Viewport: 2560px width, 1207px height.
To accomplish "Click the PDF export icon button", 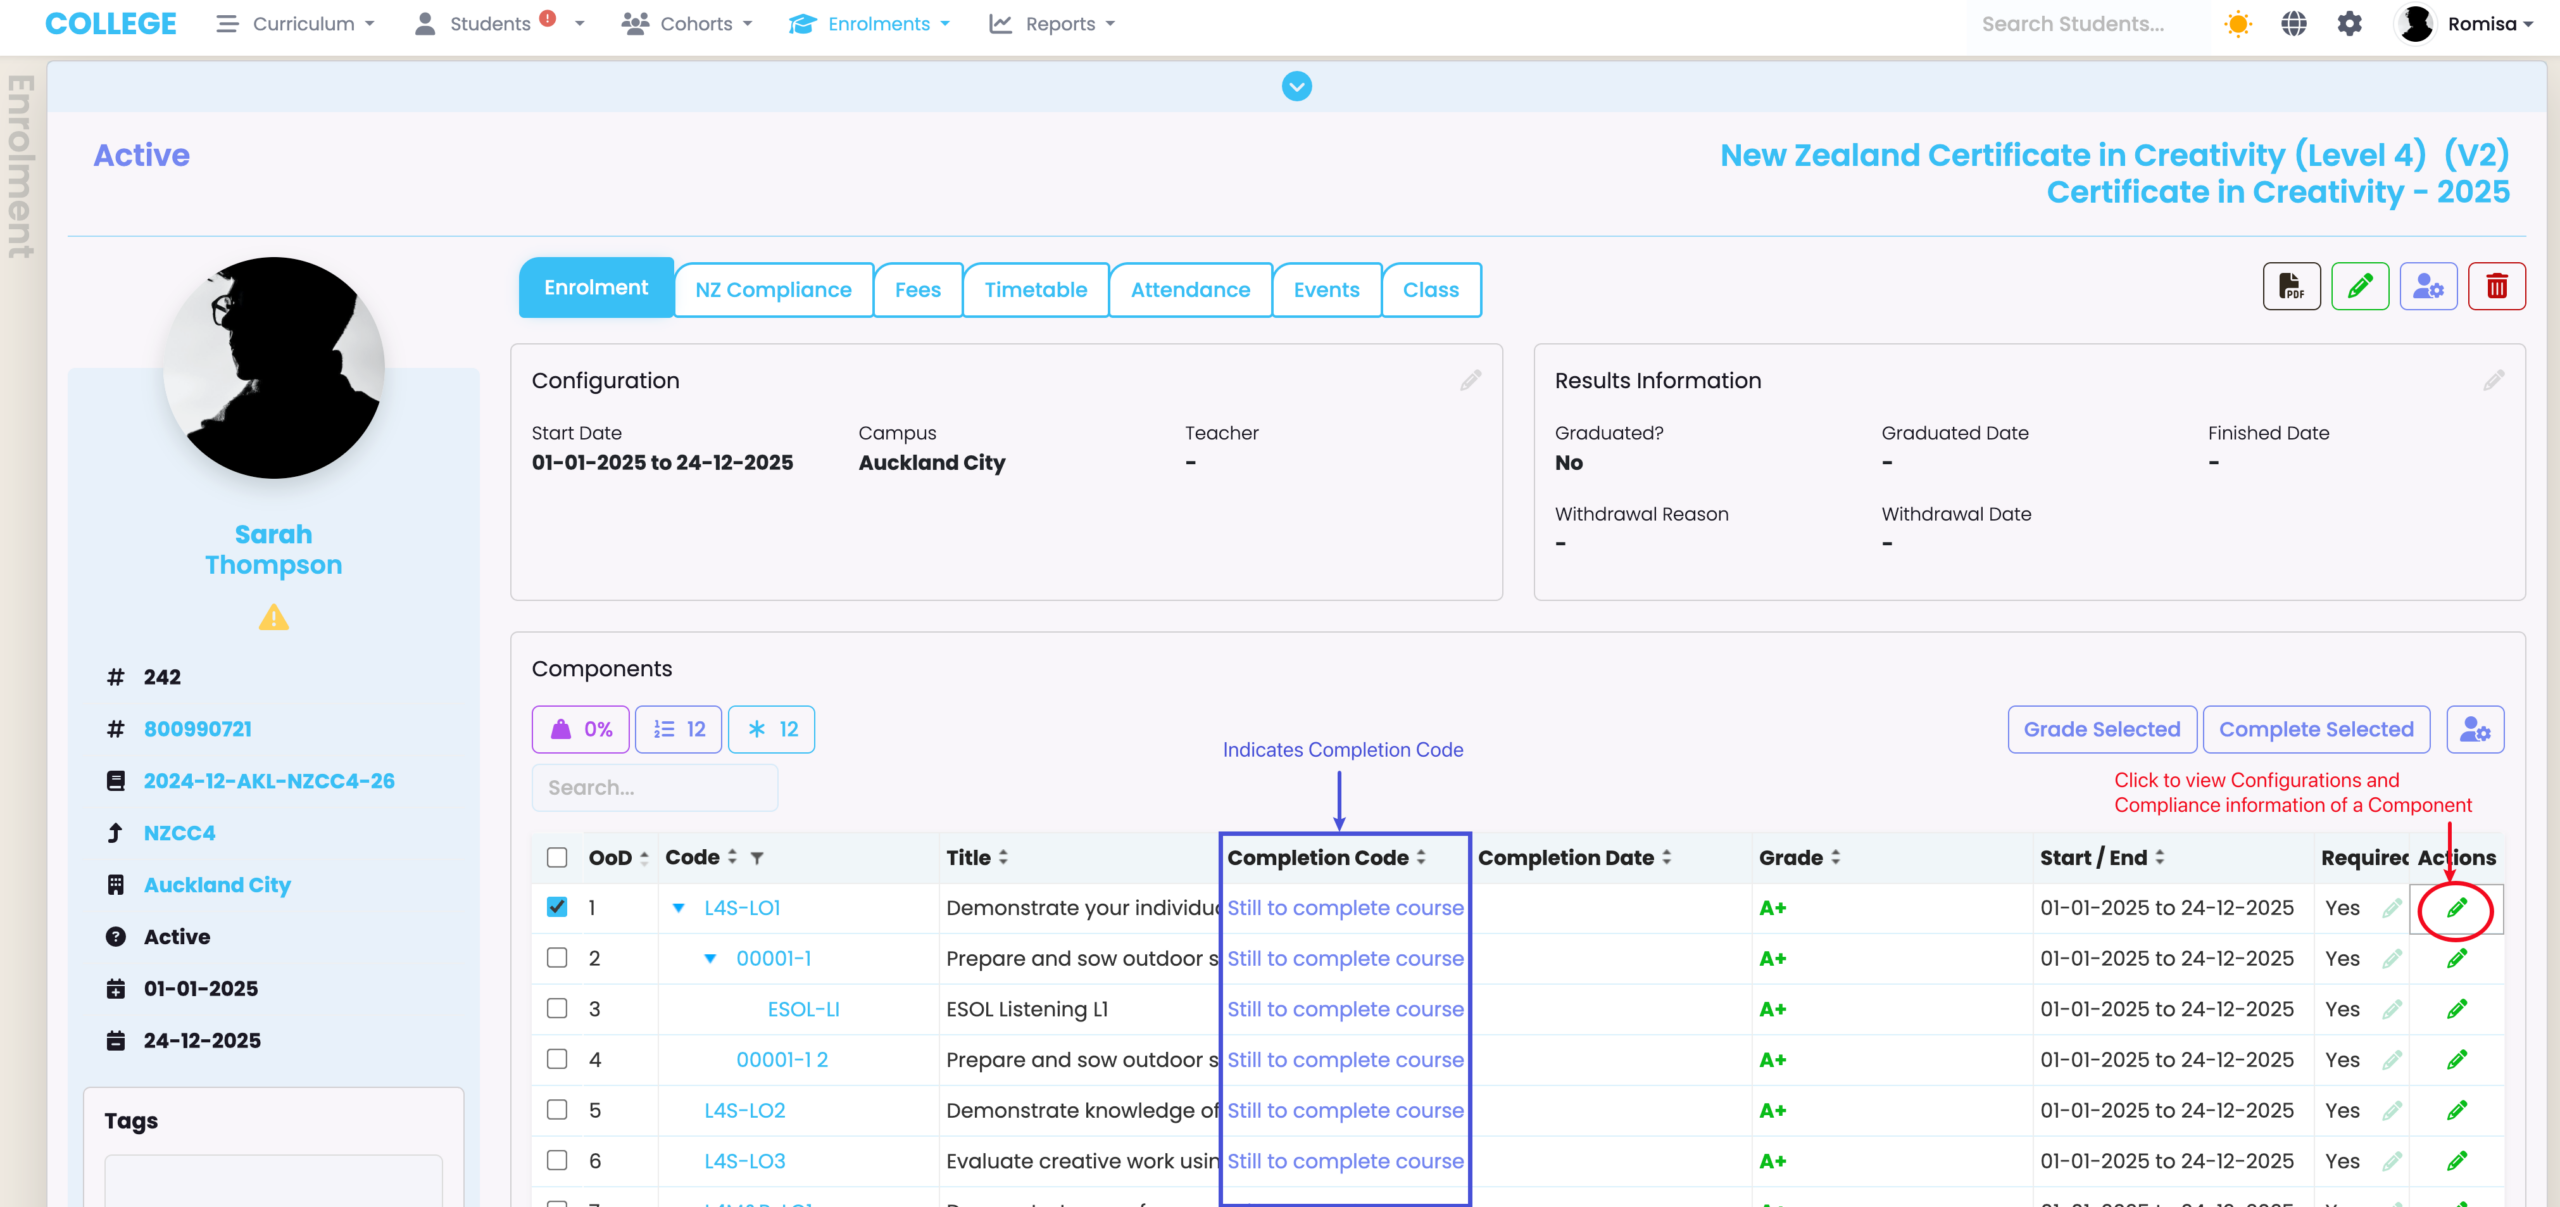I will pos(2291,288).
